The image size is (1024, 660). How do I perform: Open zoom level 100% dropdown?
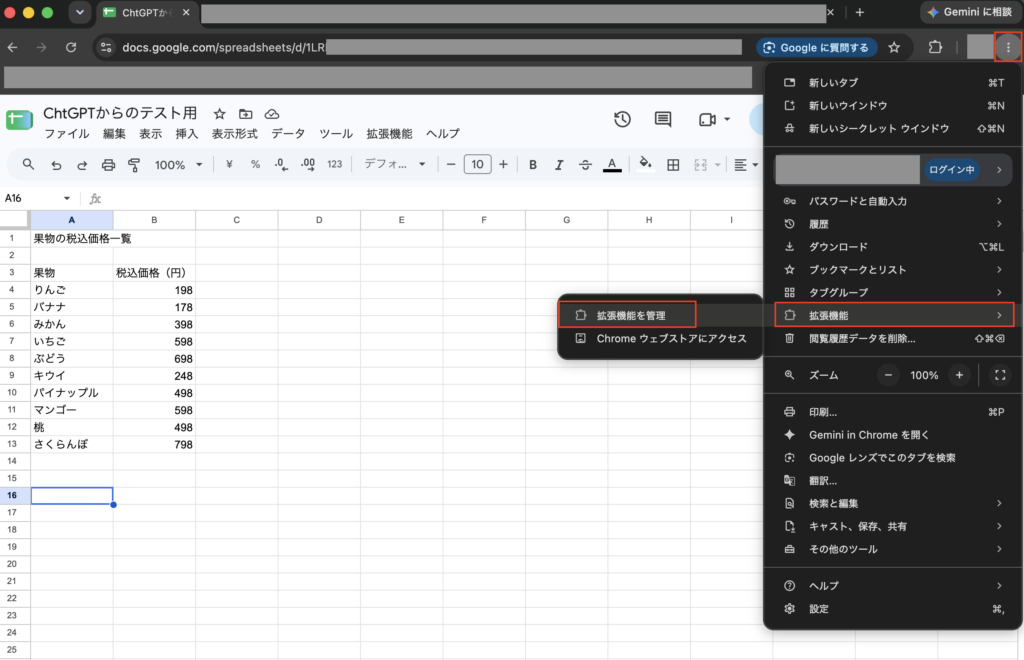click(178, 165)
